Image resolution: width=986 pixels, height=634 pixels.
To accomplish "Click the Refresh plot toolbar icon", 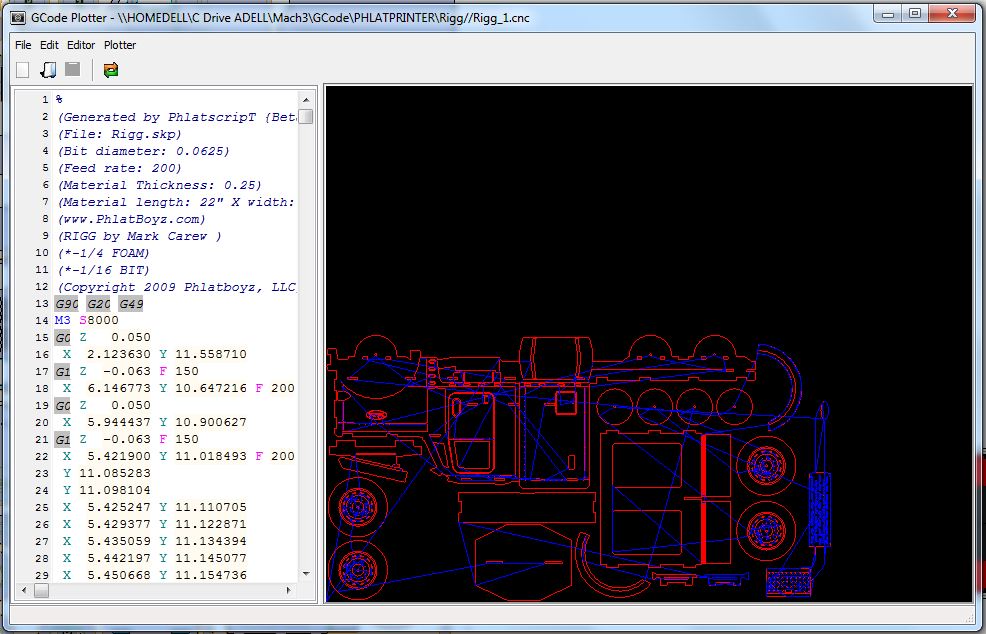I will point(111,69).
